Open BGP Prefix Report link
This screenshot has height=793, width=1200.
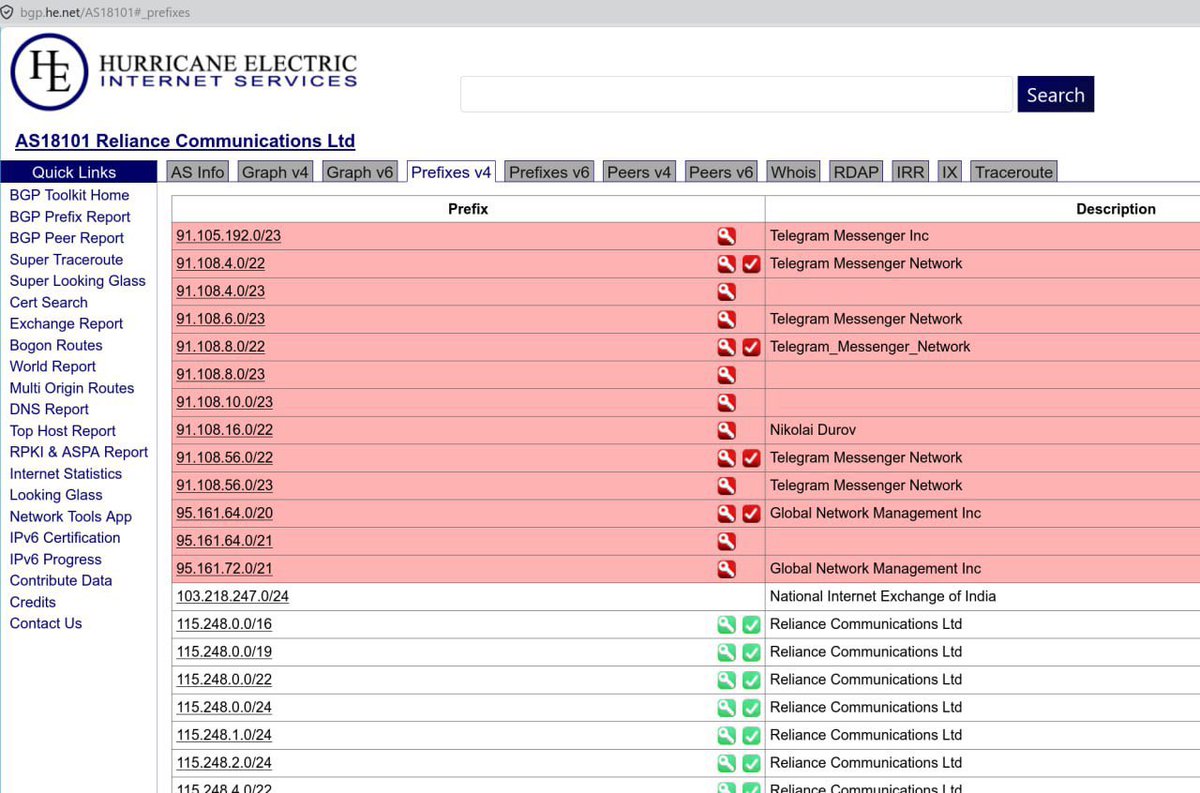[70, 217]
